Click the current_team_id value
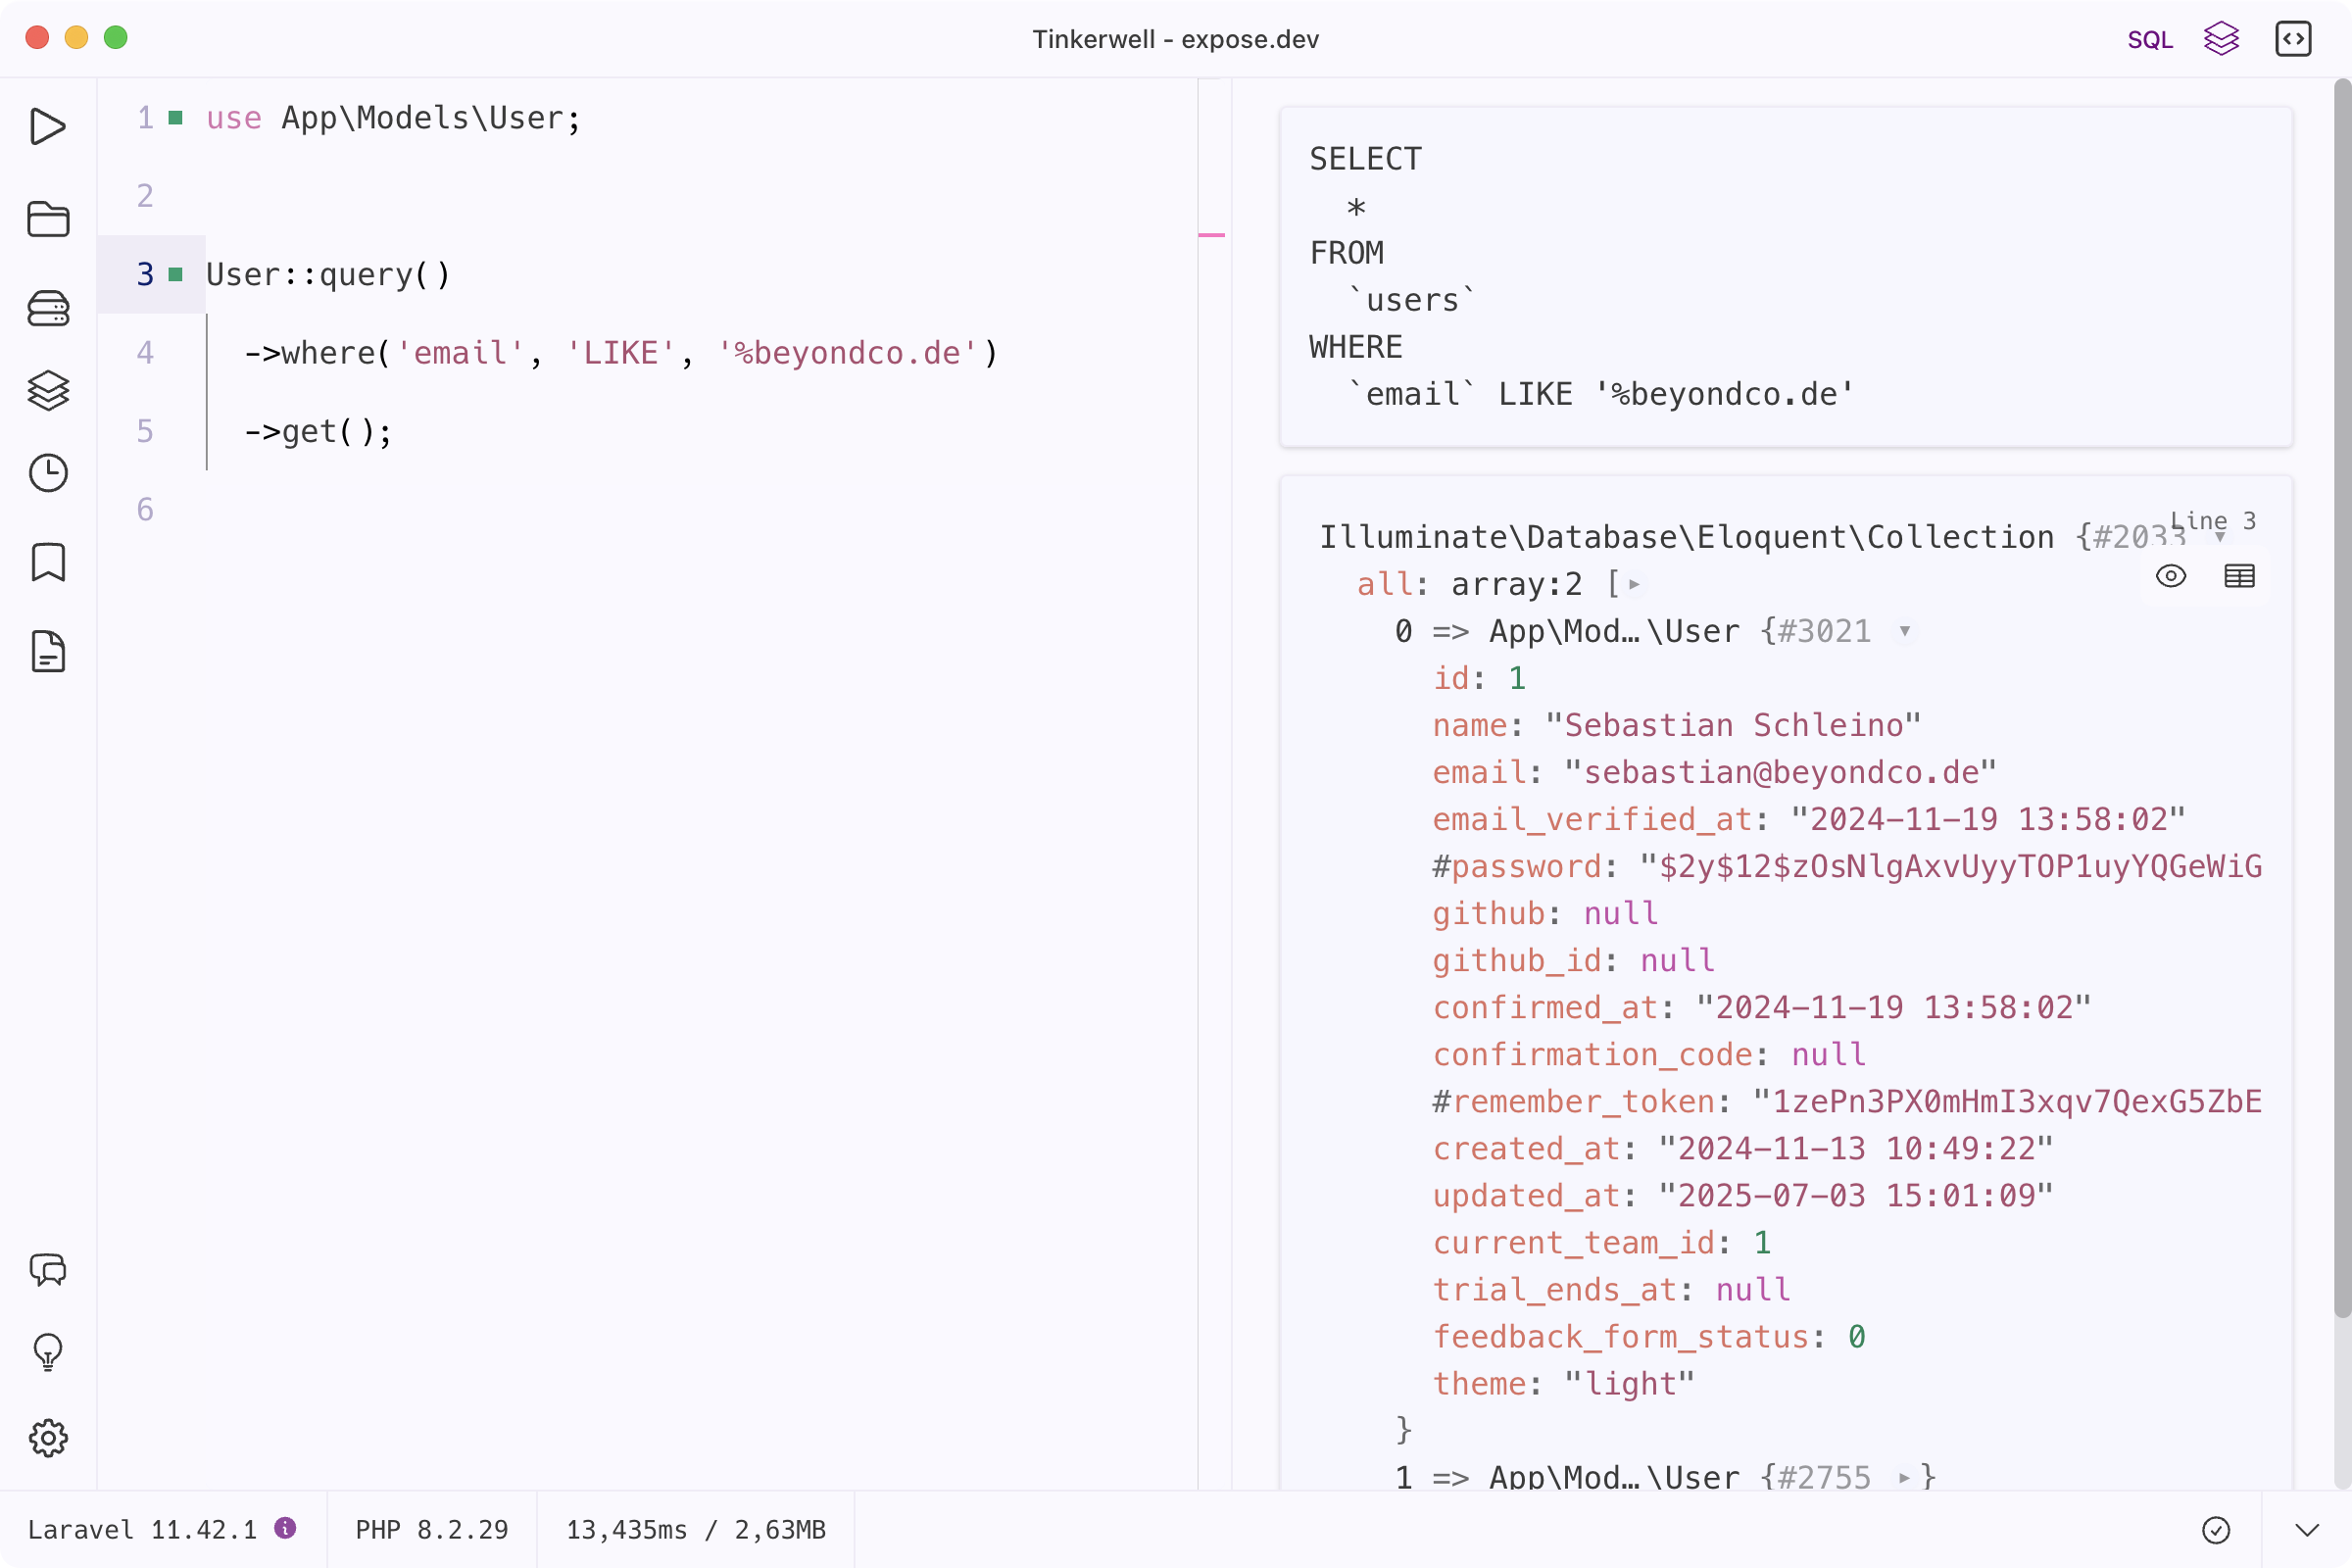The image size is (2352, 1568). pyautogui.click(x=1762, y=1242)
